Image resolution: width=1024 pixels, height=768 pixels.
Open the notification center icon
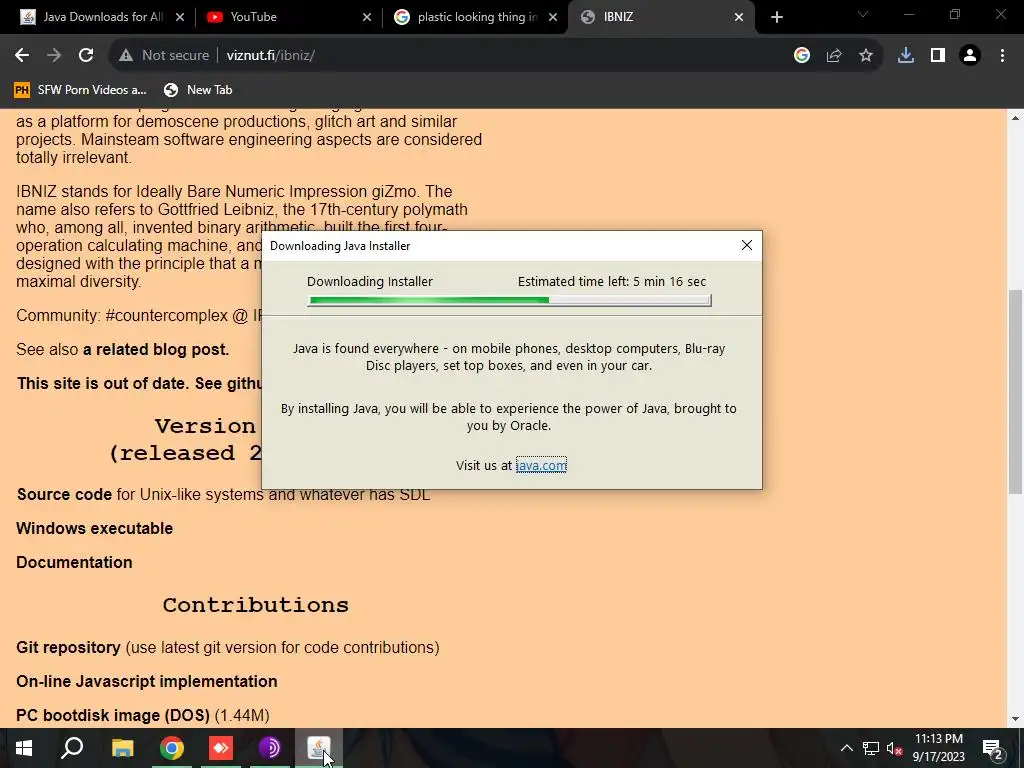click(993, 748)
